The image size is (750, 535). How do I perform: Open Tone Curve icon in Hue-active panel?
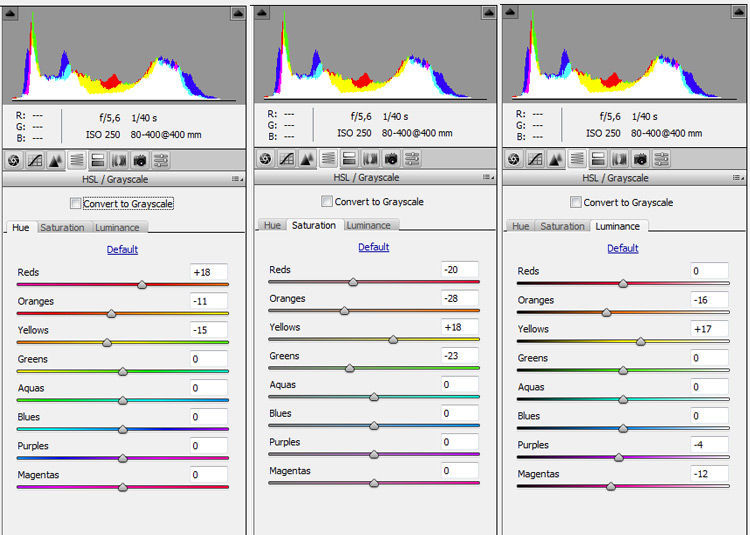click(x=35, y=160)
